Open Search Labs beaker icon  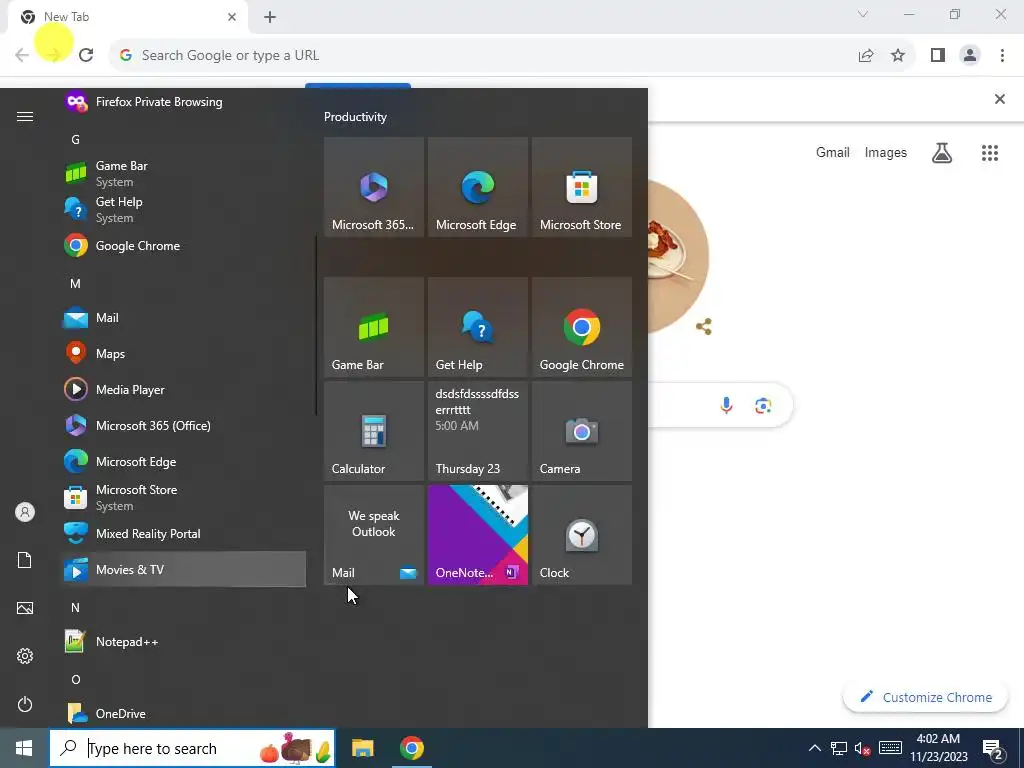click(x=942, y=153)
